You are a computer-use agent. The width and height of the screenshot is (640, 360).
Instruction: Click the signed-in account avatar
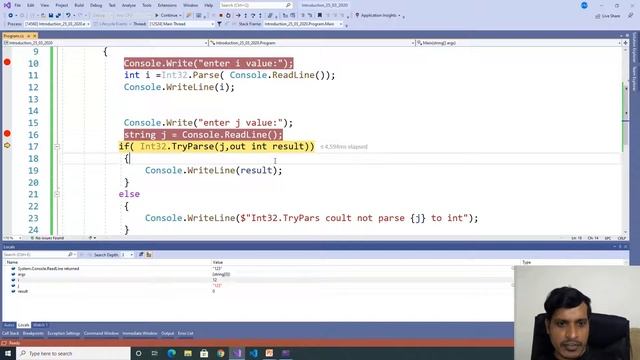click(584, 5)
